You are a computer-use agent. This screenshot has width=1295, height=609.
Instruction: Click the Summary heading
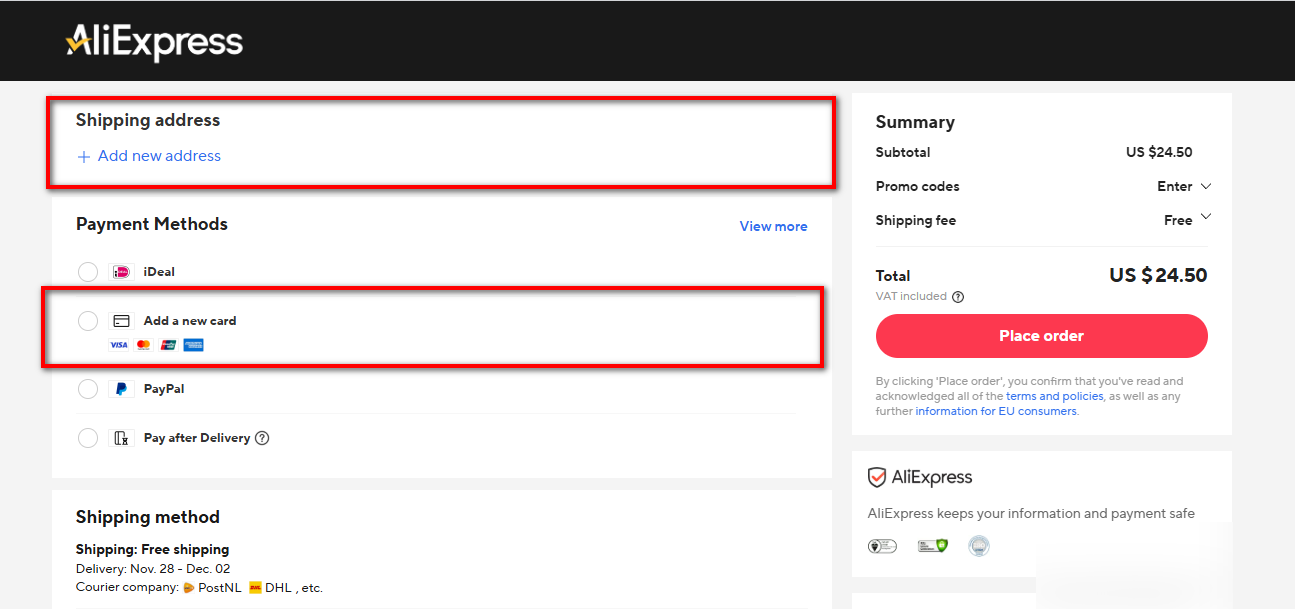915,122
